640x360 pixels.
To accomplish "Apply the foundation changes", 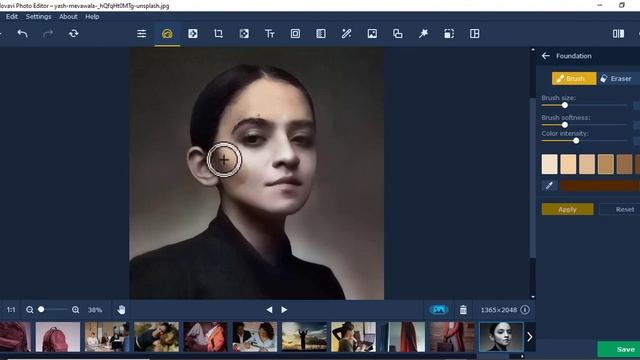I will point(567,209).
